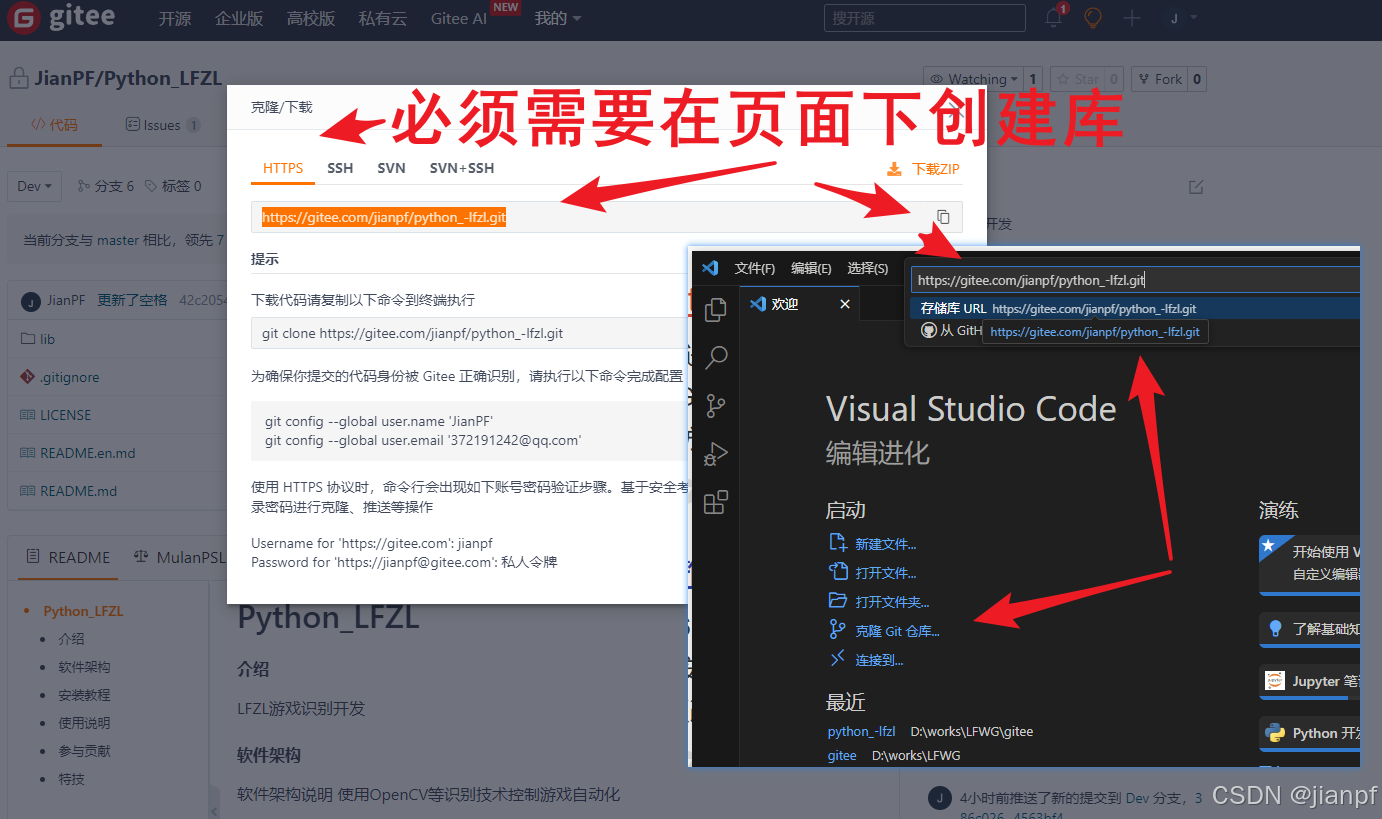This screenshot has width=1382, height=819.
Task: Switch to the 代码 tab
Action: (54, 125)
